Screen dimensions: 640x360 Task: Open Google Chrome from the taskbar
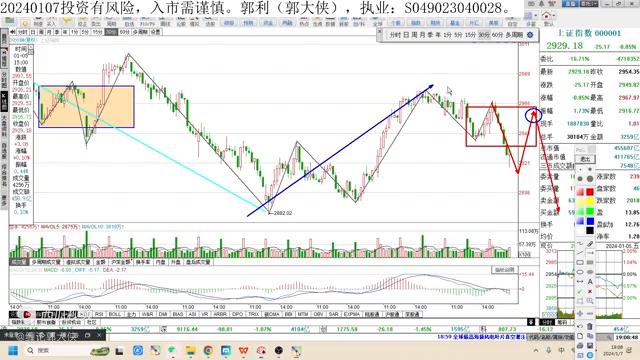(x=208, y=351)
